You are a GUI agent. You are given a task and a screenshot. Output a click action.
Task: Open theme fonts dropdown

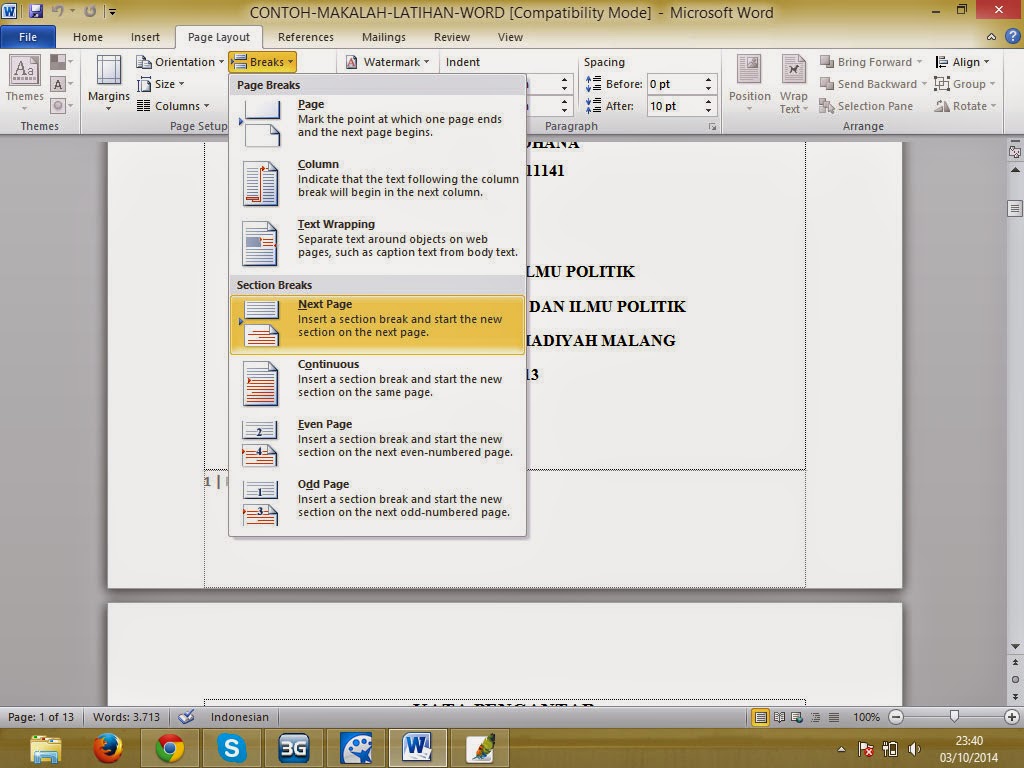61,84
